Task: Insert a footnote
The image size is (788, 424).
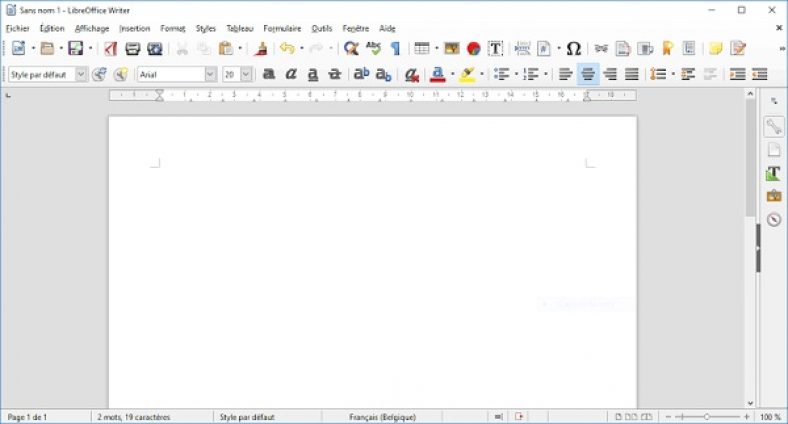Action: [x=623, y=48]
